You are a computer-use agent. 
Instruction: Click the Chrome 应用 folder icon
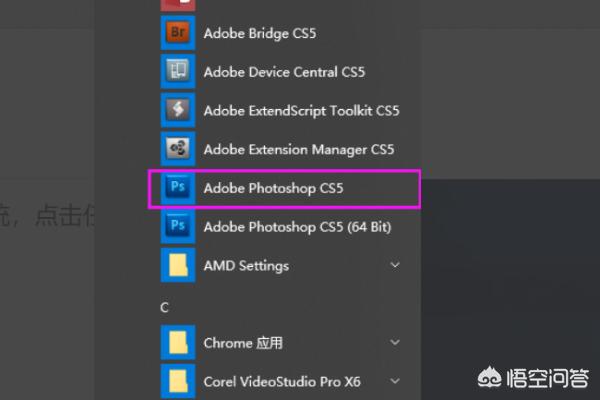pyautogui.click(x=178, y=342)
